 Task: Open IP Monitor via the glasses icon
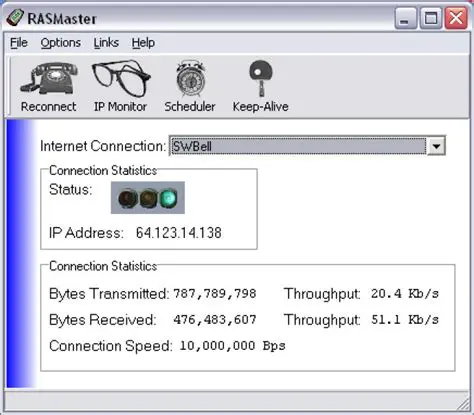(x=121, y=79)
